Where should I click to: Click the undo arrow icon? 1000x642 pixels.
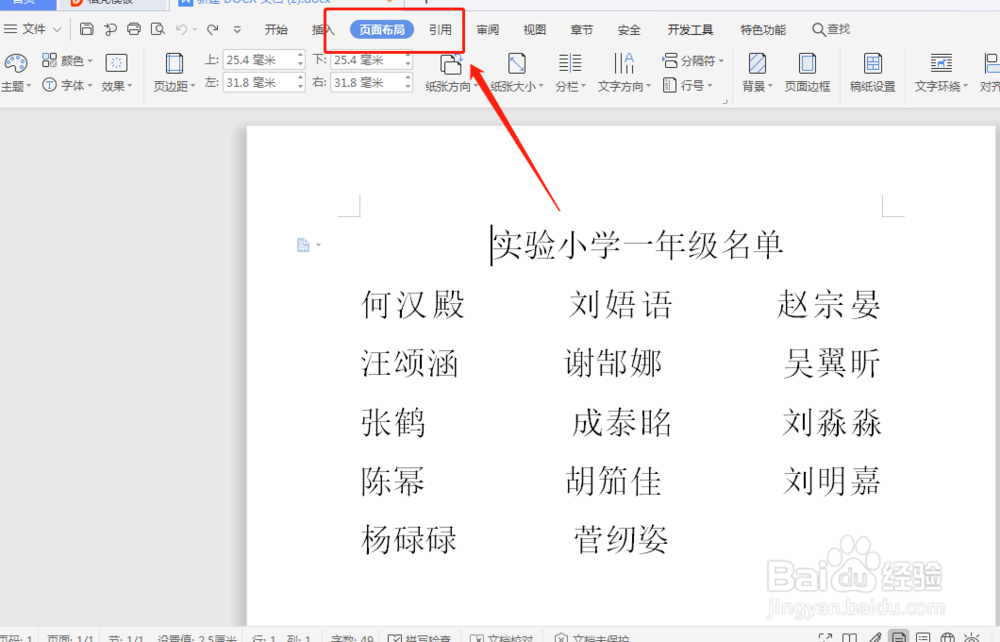coord(182,29)
